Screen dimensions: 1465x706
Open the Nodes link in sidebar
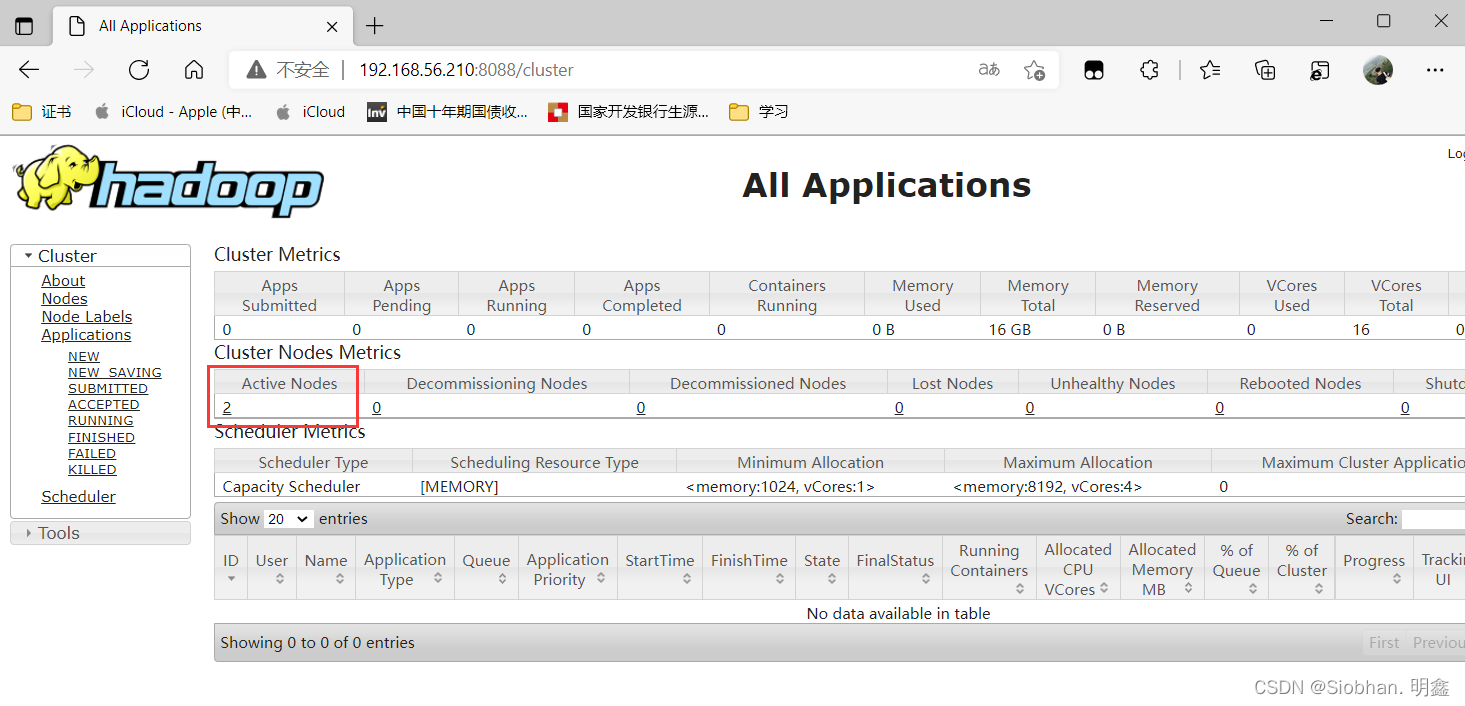point(64,299)
